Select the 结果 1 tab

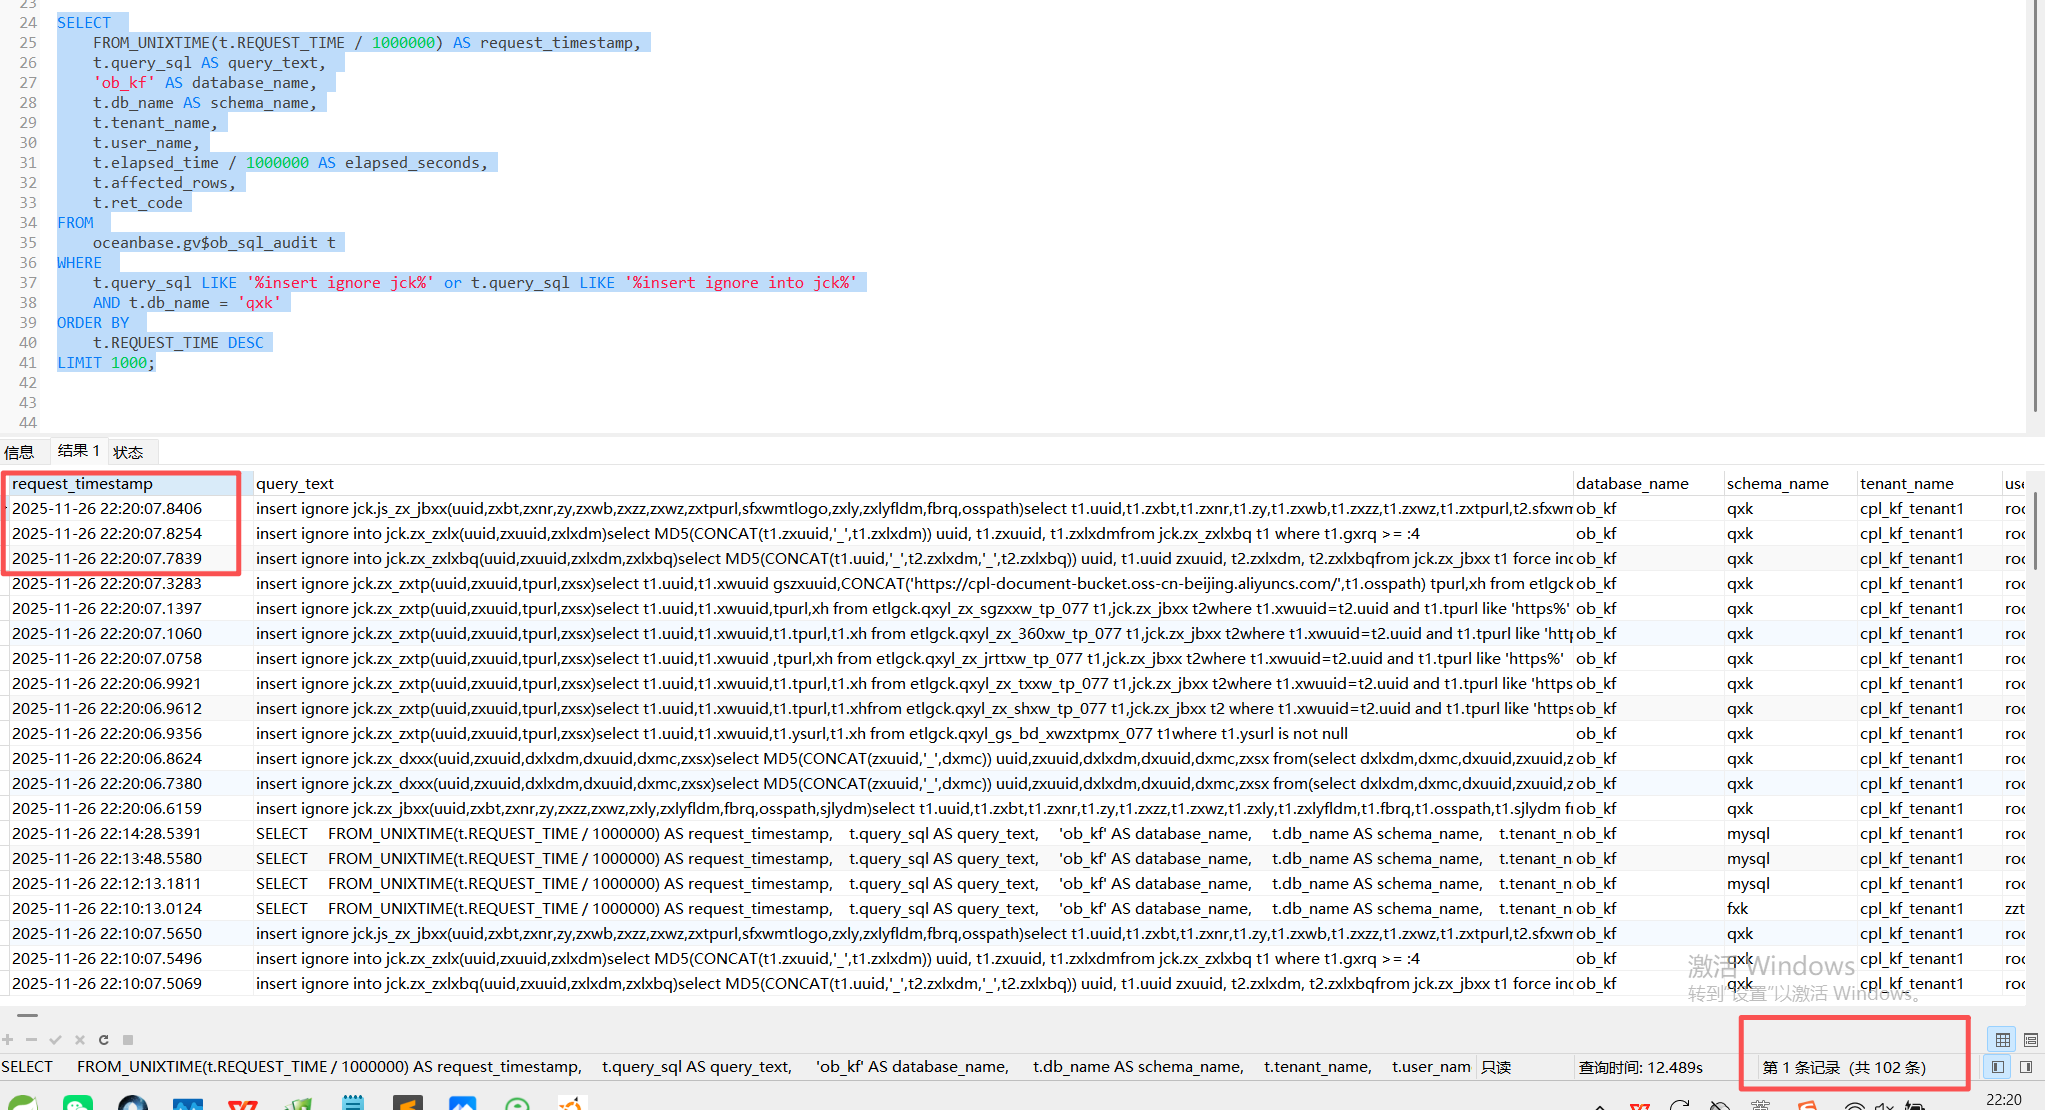click(x=78, y=451)
